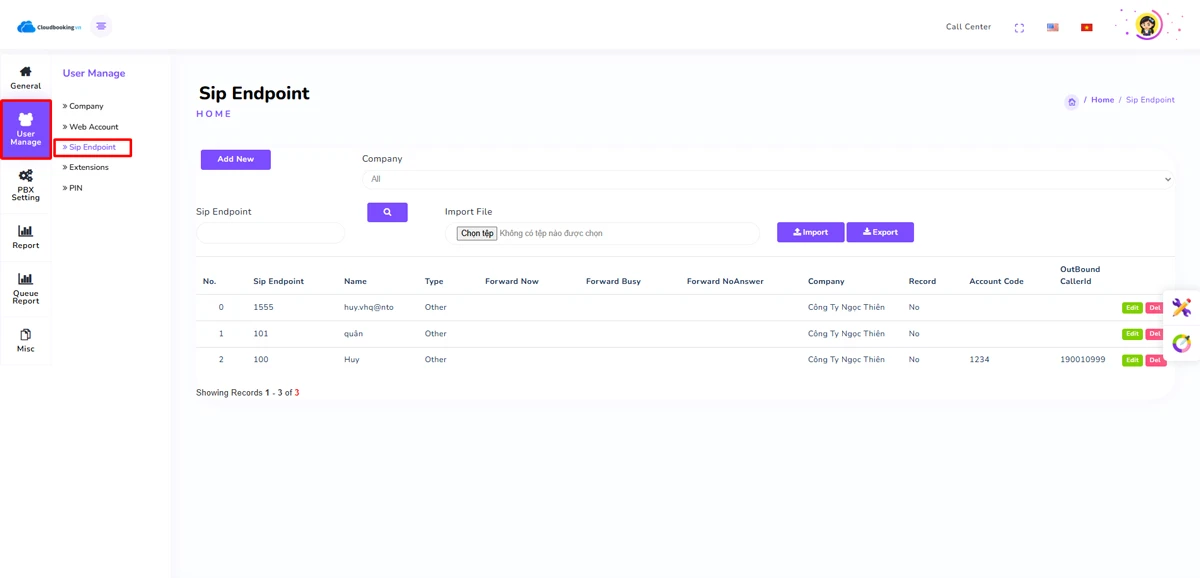Open the Misc section

[26, 340]
